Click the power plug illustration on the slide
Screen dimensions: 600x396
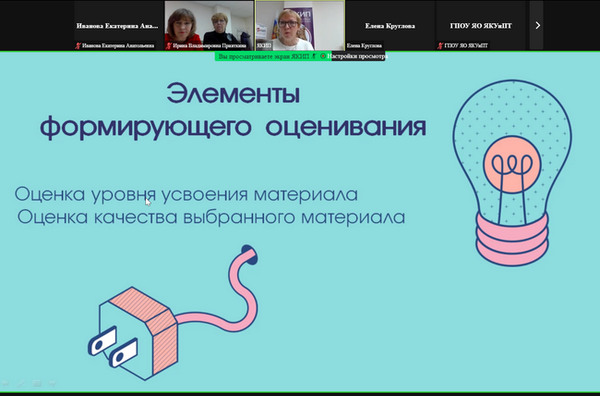point(173,313)
